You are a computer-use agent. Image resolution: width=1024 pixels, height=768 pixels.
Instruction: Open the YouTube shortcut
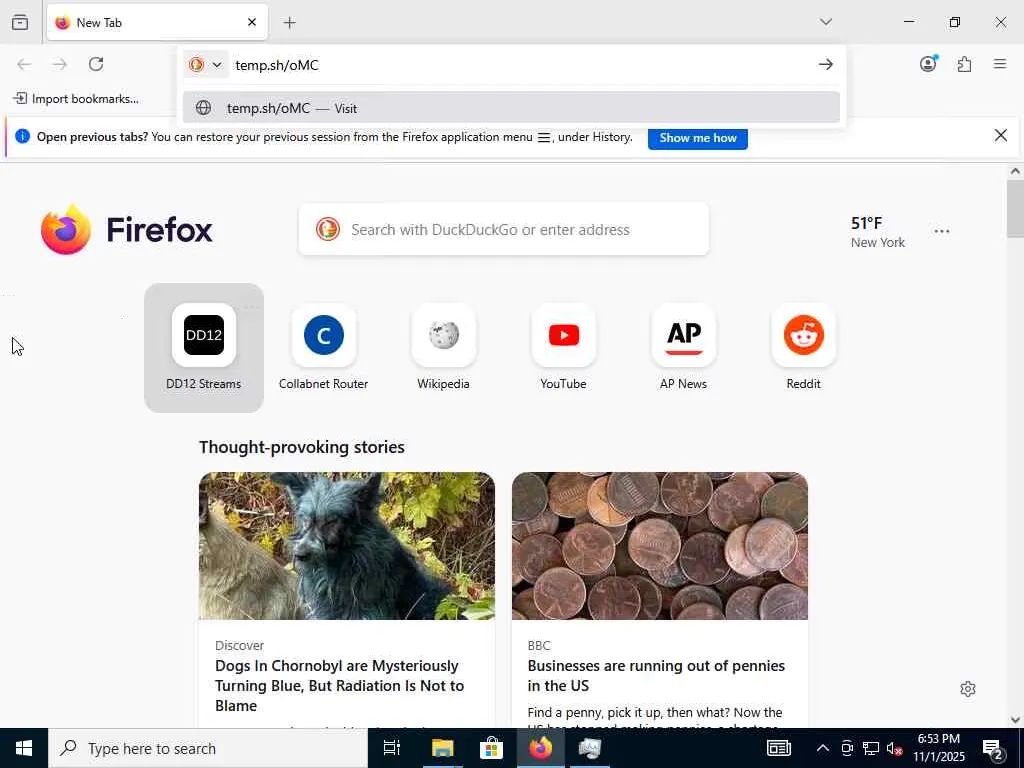pos(564,347)
